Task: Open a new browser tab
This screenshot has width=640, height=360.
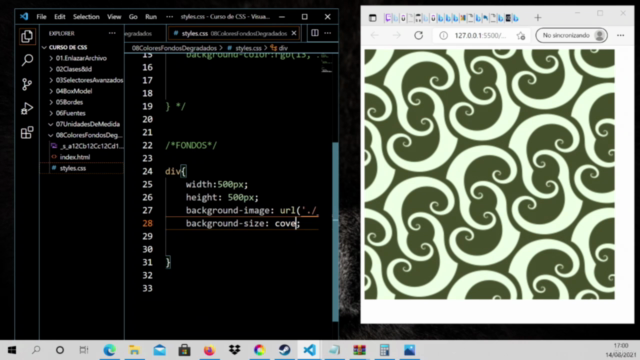Action: coord(538,18)
